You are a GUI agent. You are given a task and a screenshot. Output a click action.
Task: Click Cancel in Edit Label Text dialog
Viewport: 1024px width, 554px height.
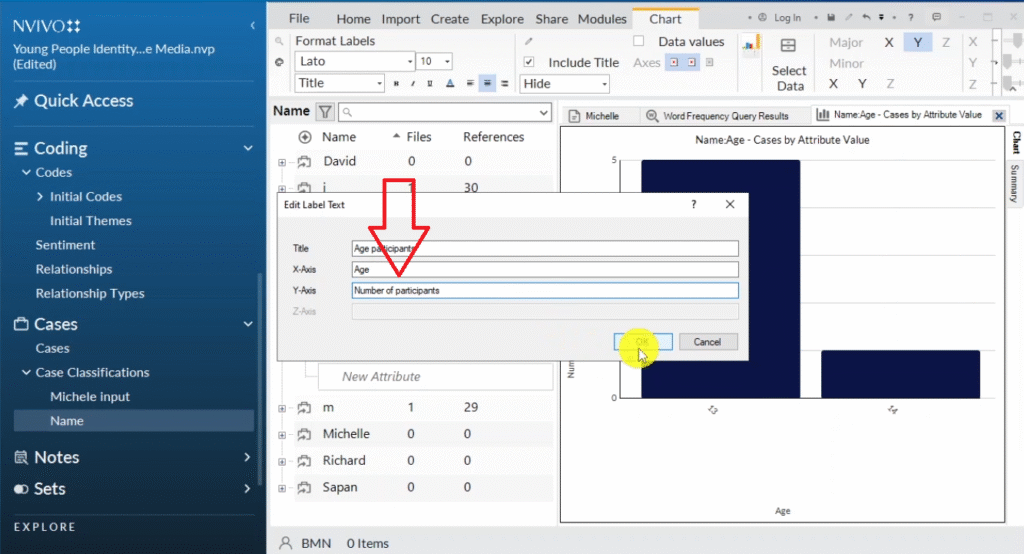707,342
